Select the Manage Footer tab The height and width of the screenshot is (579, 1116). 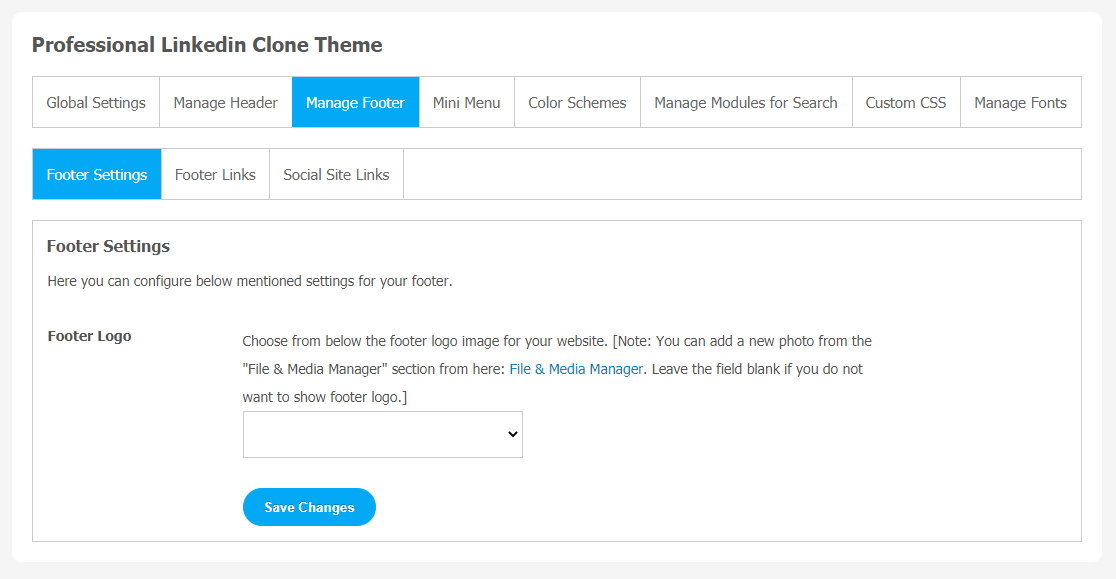point(355,102)
